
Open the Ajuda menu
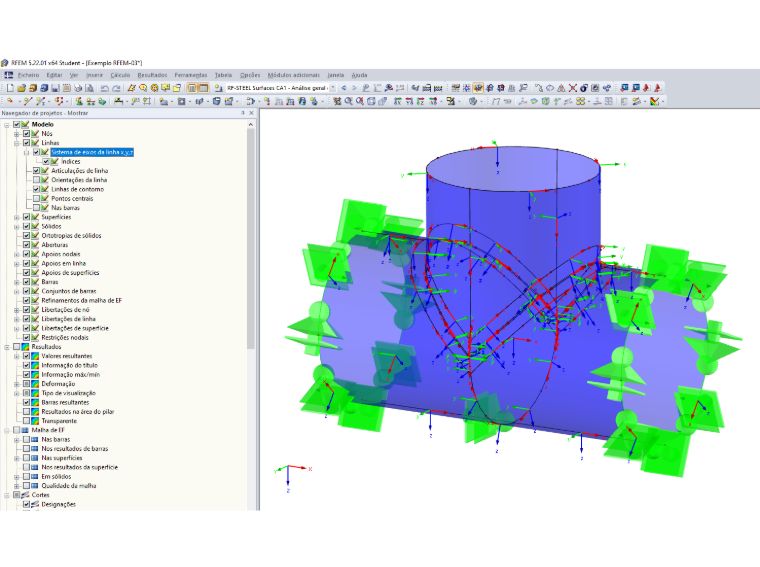359,75
